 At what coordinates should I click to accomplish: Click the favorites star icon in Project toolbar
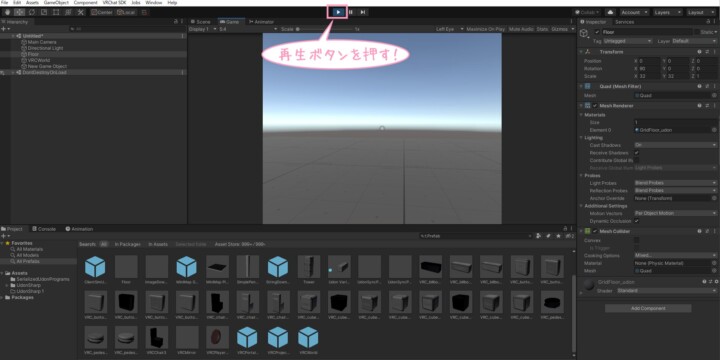pyautogui.click(x=558, y=236)
